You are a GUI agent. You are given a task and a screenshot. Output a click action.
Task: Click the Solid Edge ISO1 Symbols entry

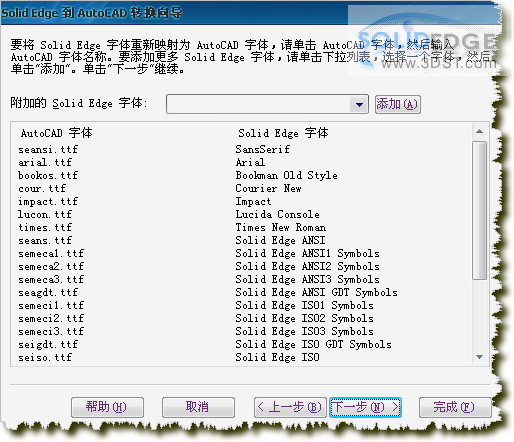[305, 305]
